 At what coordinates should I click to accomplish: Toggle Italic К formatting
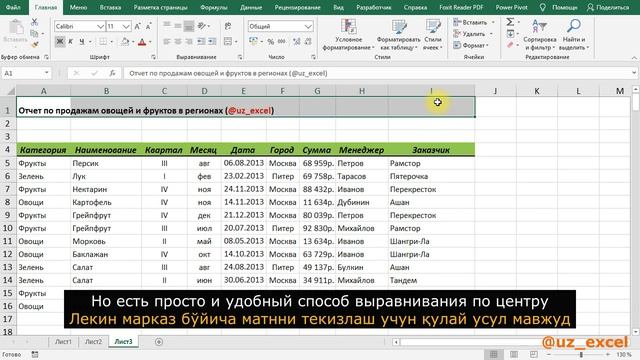(x=71, y=42)
